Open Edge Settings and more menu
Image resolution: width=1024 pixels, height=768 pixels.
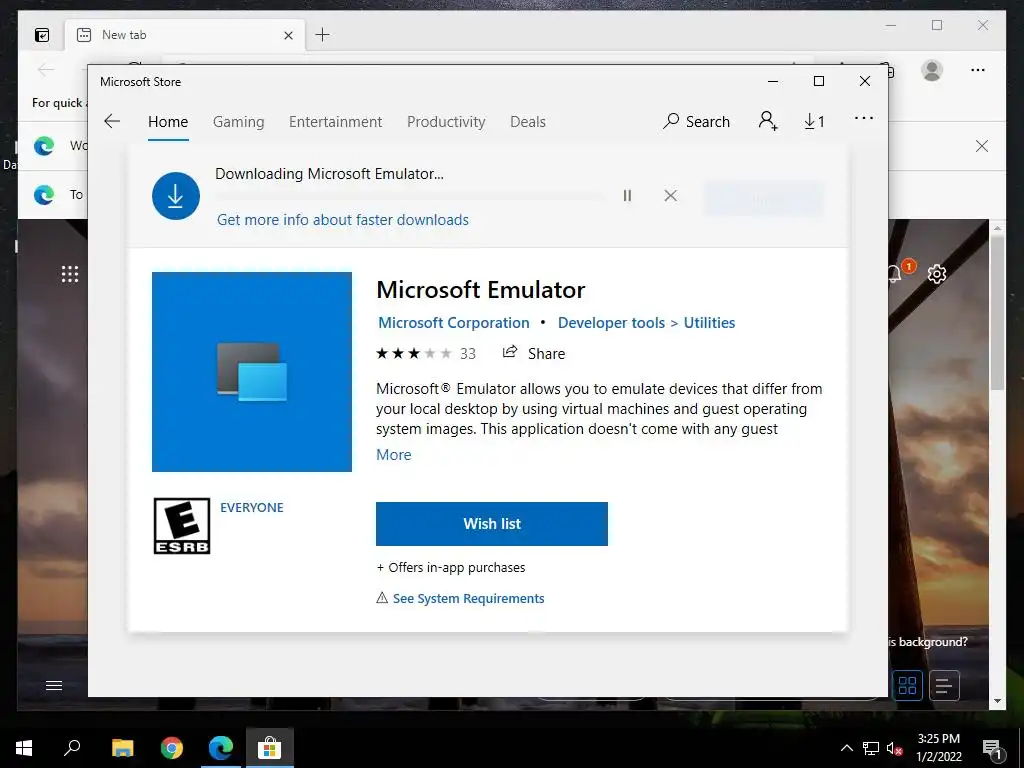pyautogui.click(x=978, y=70)
